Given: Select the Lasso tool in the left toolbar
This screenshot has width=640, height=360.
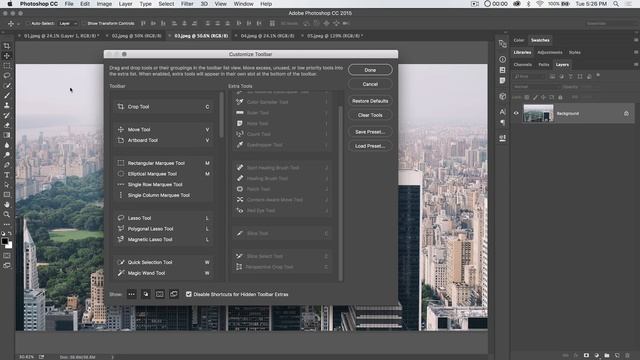Looking at the screenshot, I should coord(7,76).
